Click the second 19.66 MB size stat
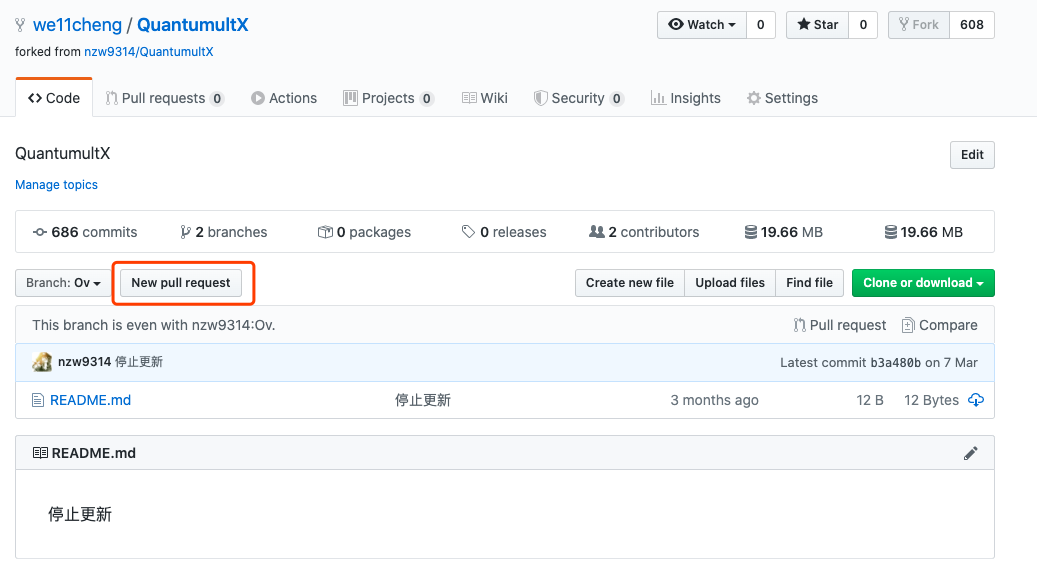 pyautogui.click(x=924, y=232)
